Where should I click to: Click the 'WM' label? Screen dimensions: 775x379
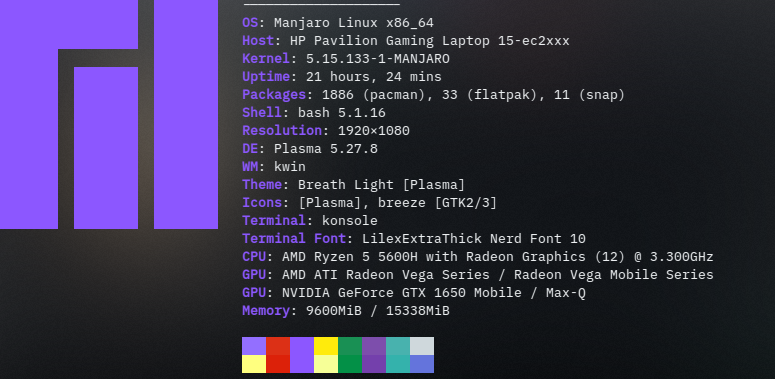click(x=250, y=167)
